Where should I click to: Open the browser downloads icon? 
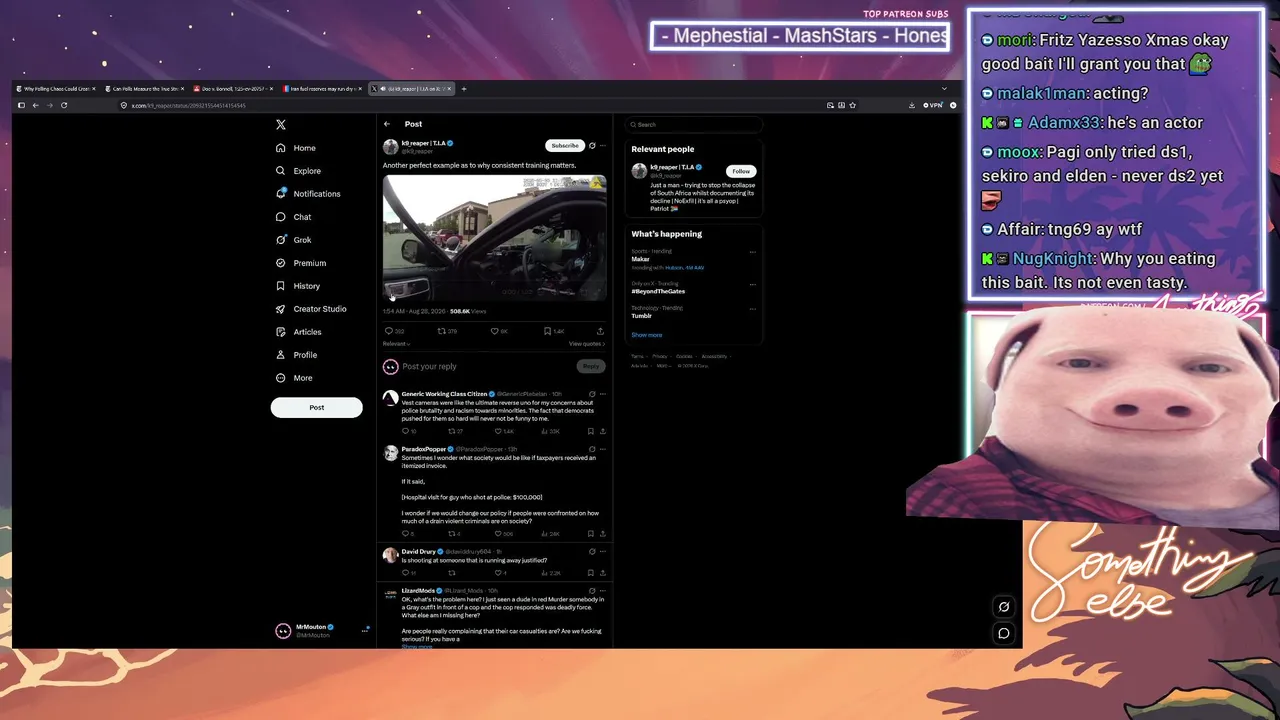click(912, 105)
